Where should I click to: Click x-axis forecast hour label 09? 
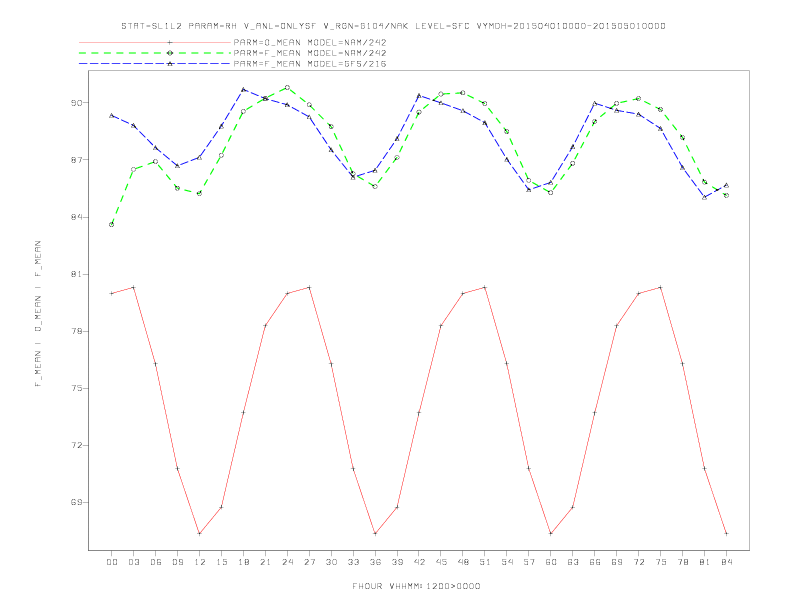(177, 562)
